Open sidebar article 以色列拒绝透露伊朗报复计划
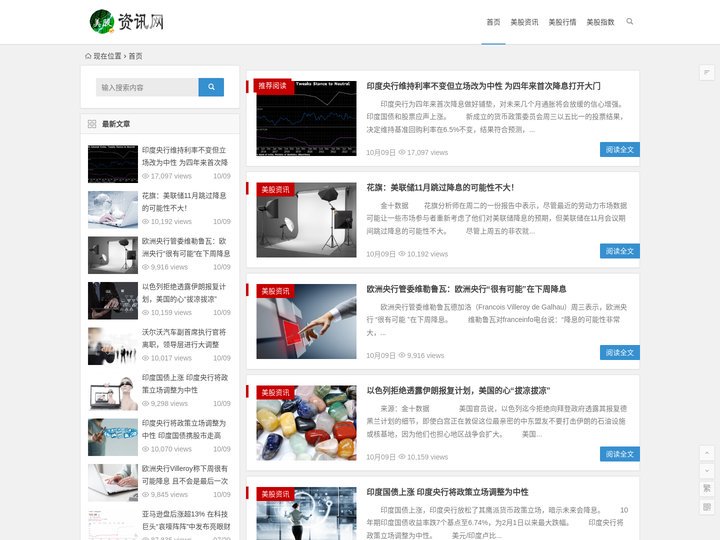The image size is (720, 540). point(184,292)
